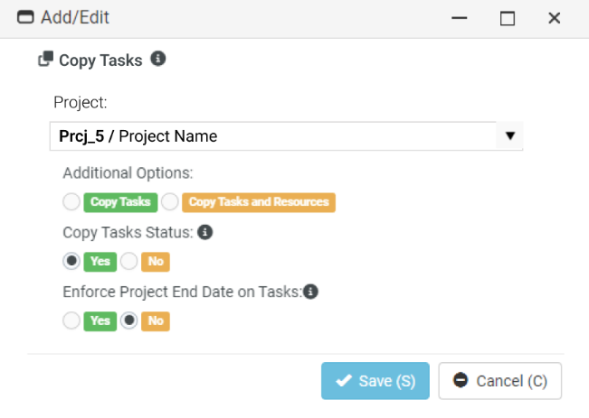Choose No for Enforce Project End Date
Screen dimensions: 589x418
[x=129, y=320]
